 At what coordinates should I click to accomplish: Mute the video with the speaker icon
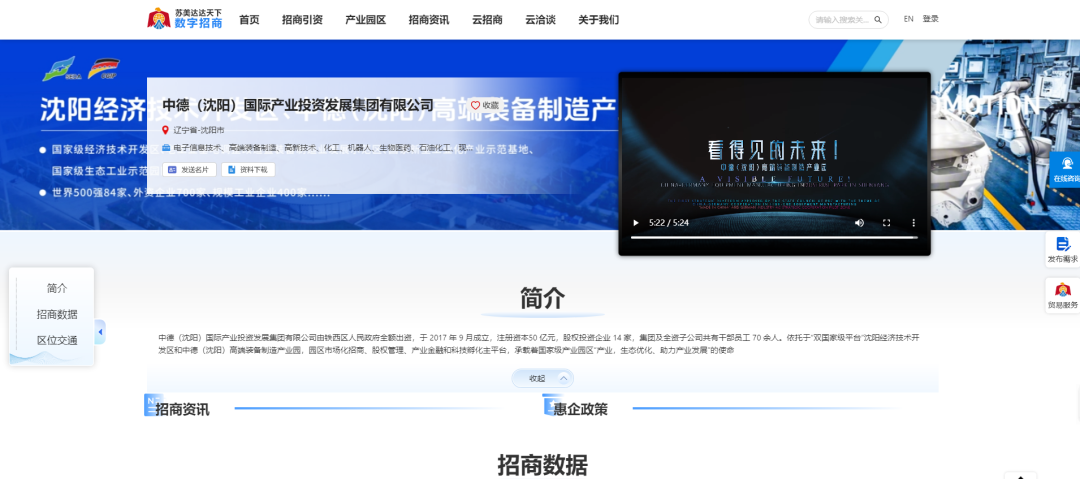[860, 223]
